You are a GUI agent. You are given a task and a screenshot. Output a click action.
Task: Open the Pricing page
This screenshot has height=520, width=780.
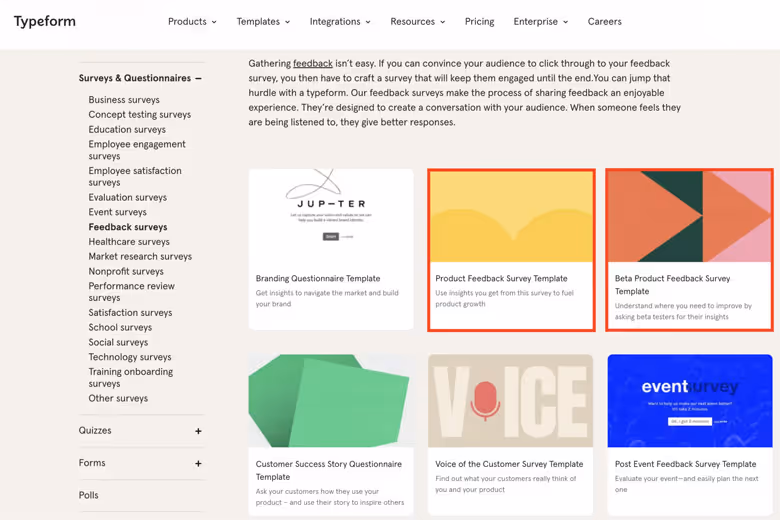click(x=480, y=21)
